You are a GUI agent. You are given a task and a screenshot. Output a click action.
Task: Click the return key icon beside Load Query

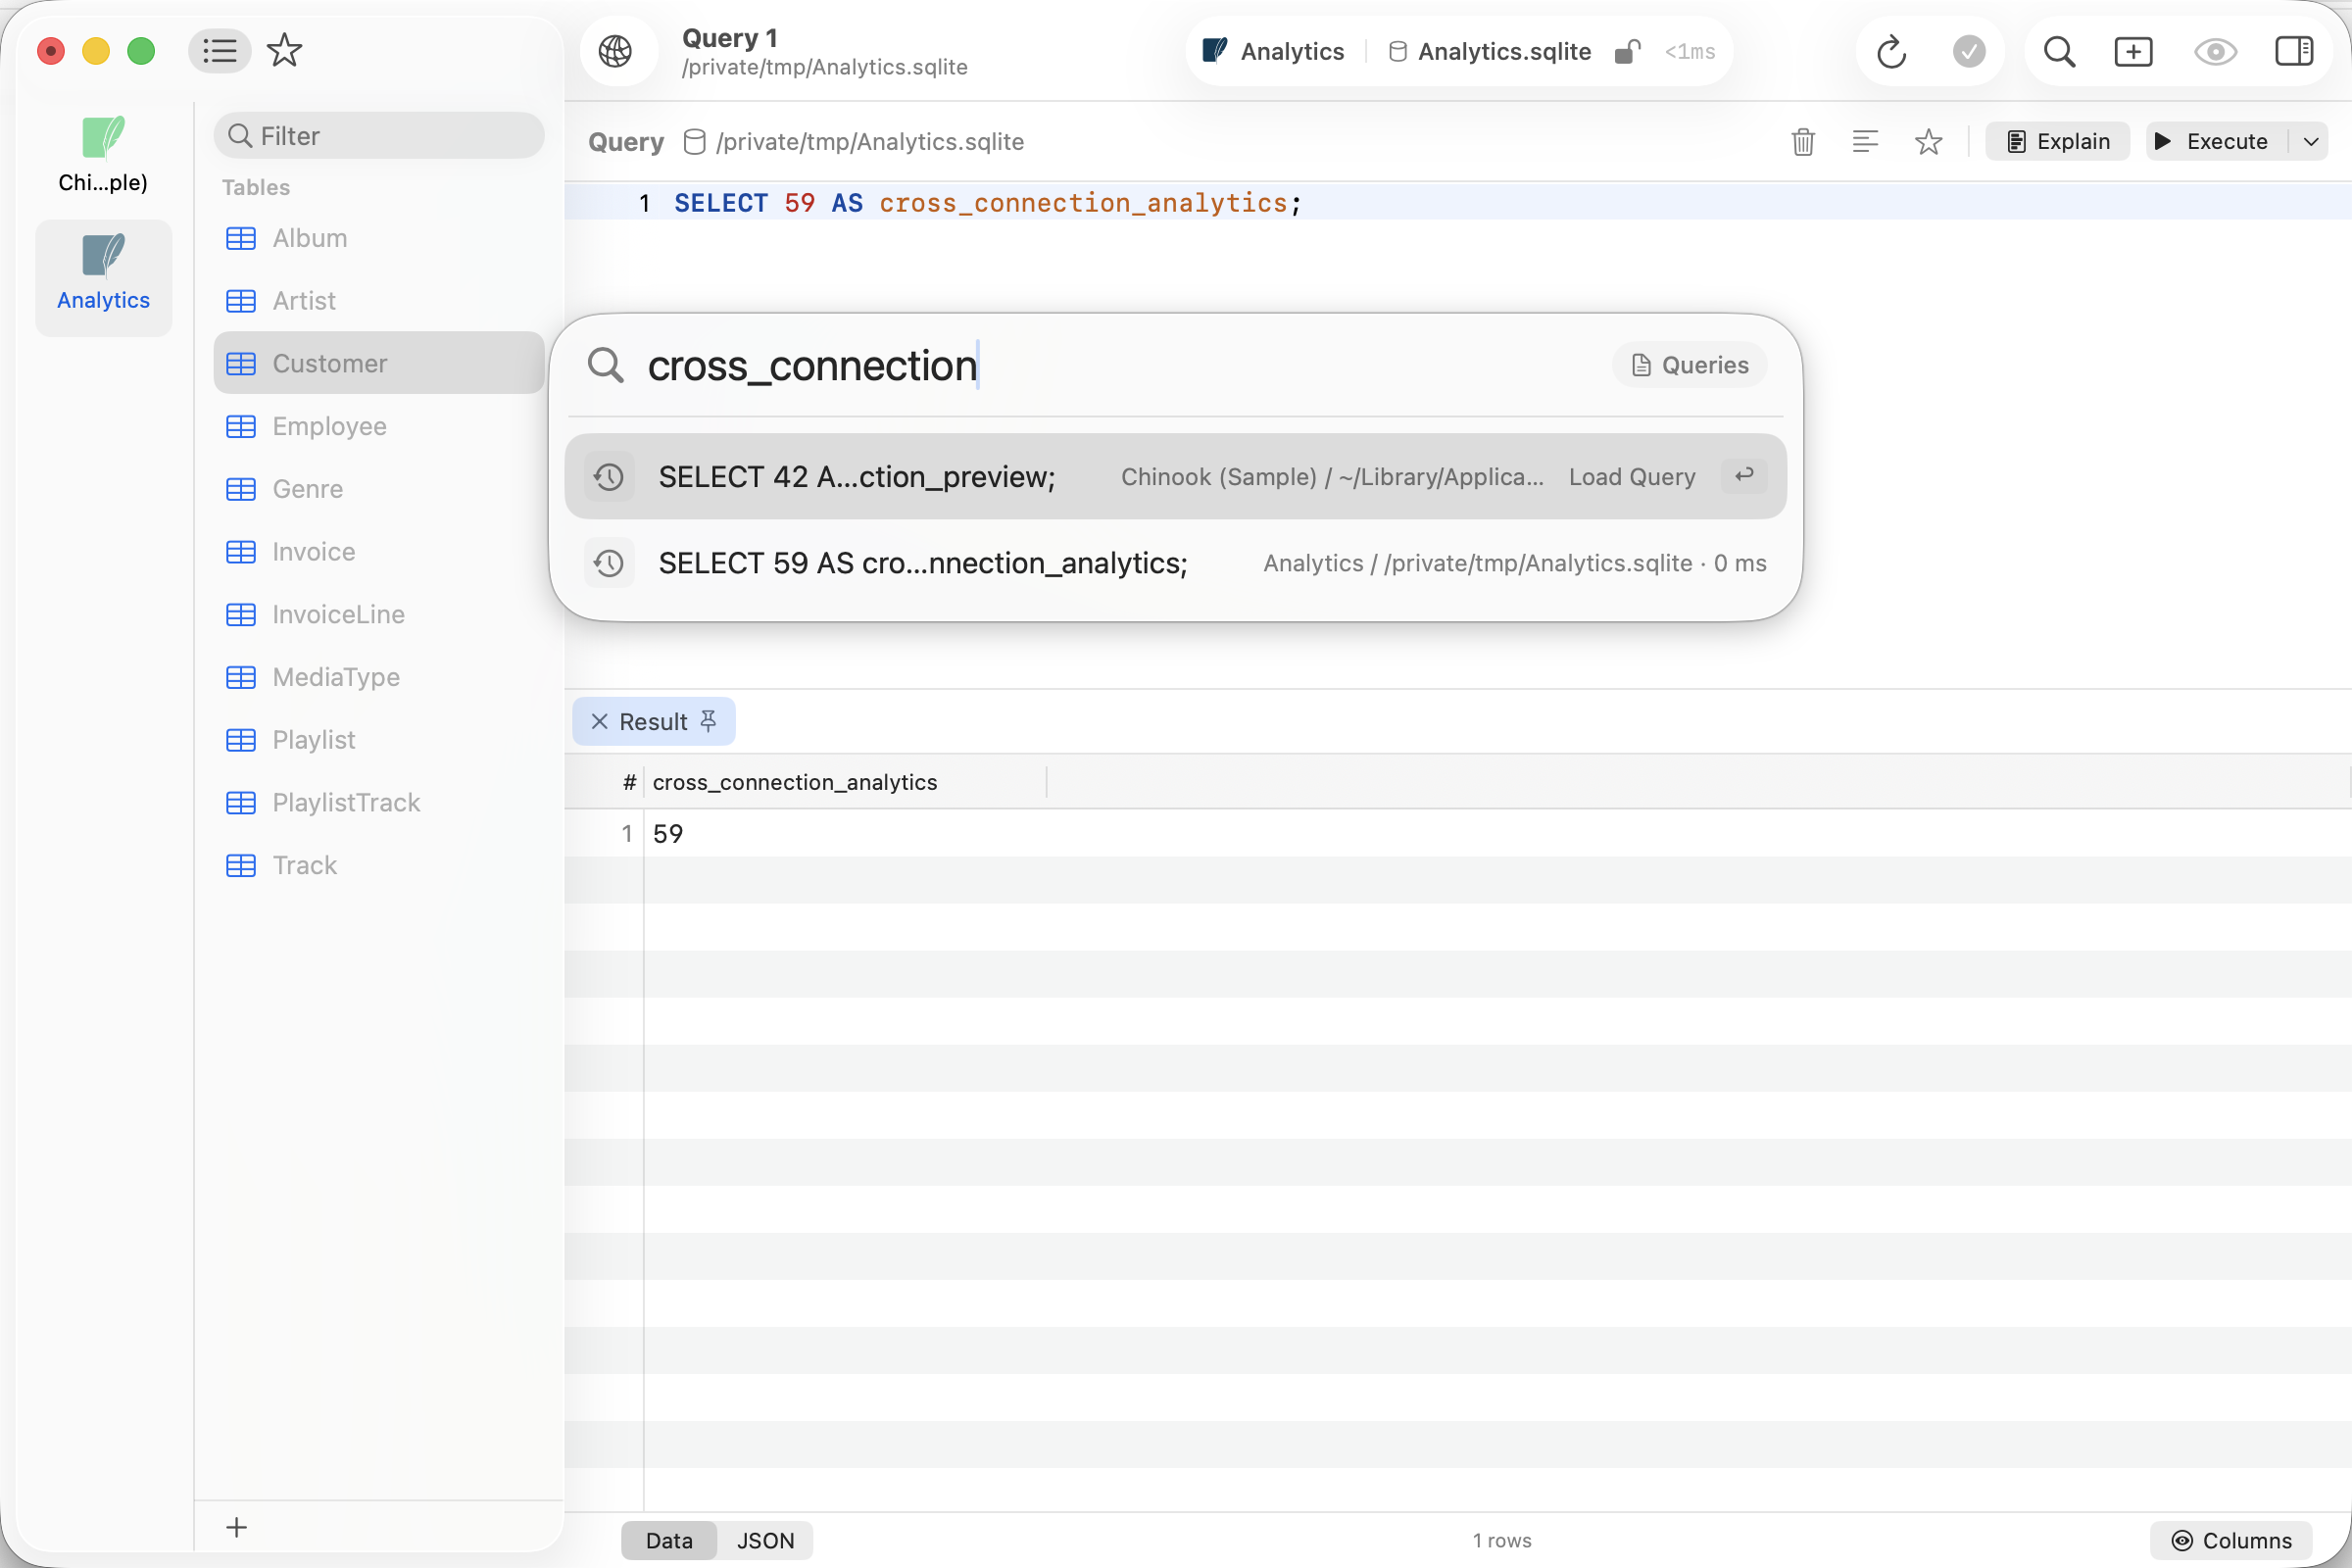coord(1744,476)
